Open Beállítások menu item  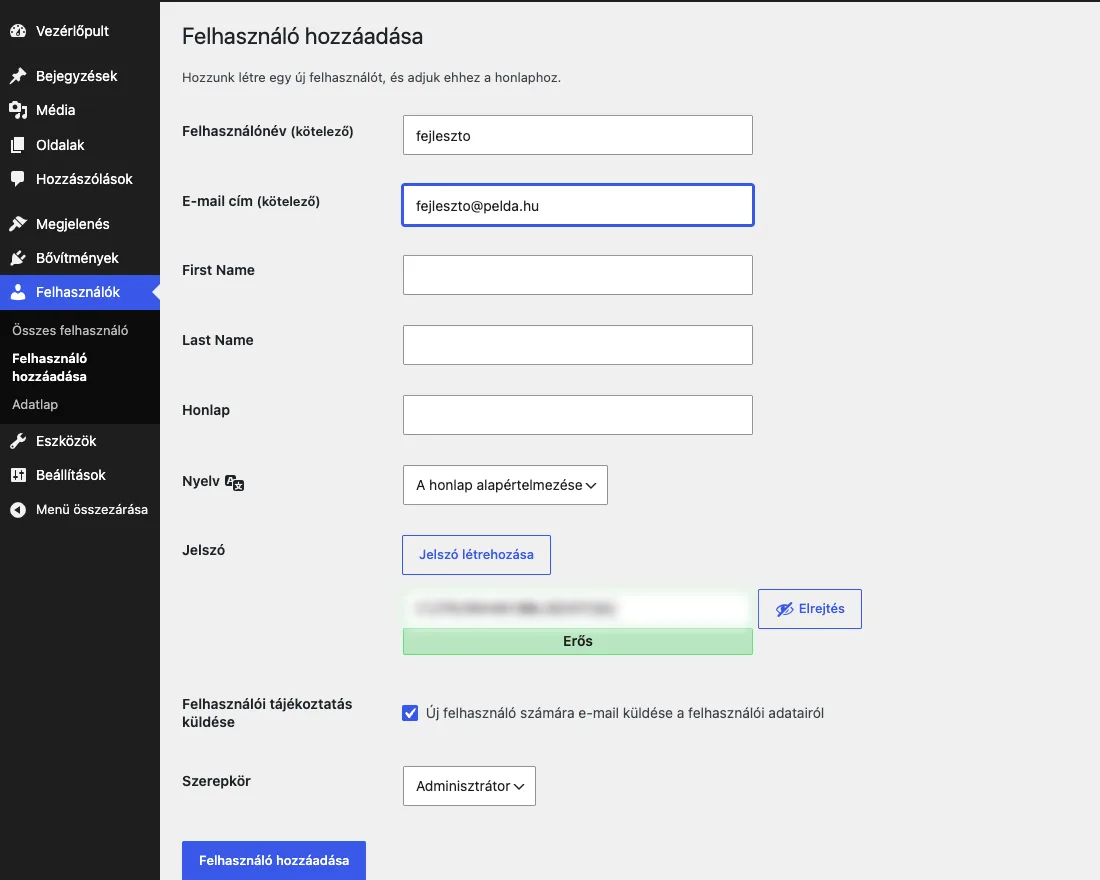coord(80,475)
